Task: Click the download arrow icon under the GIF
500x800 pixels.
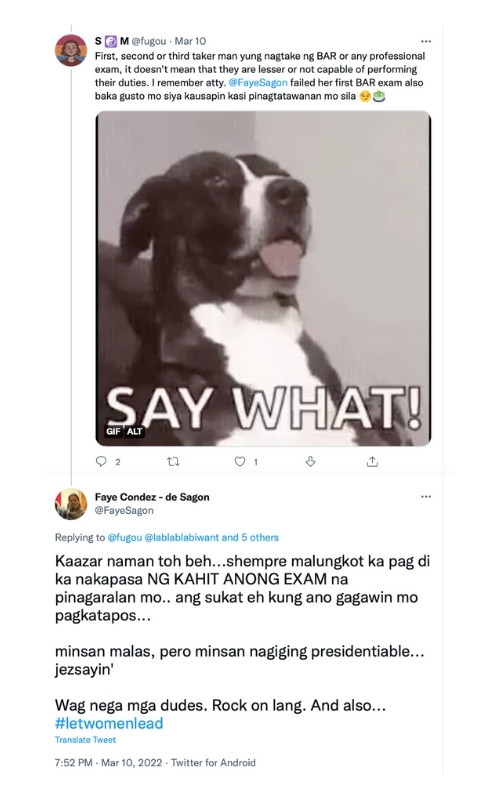Action: point(310,461)
